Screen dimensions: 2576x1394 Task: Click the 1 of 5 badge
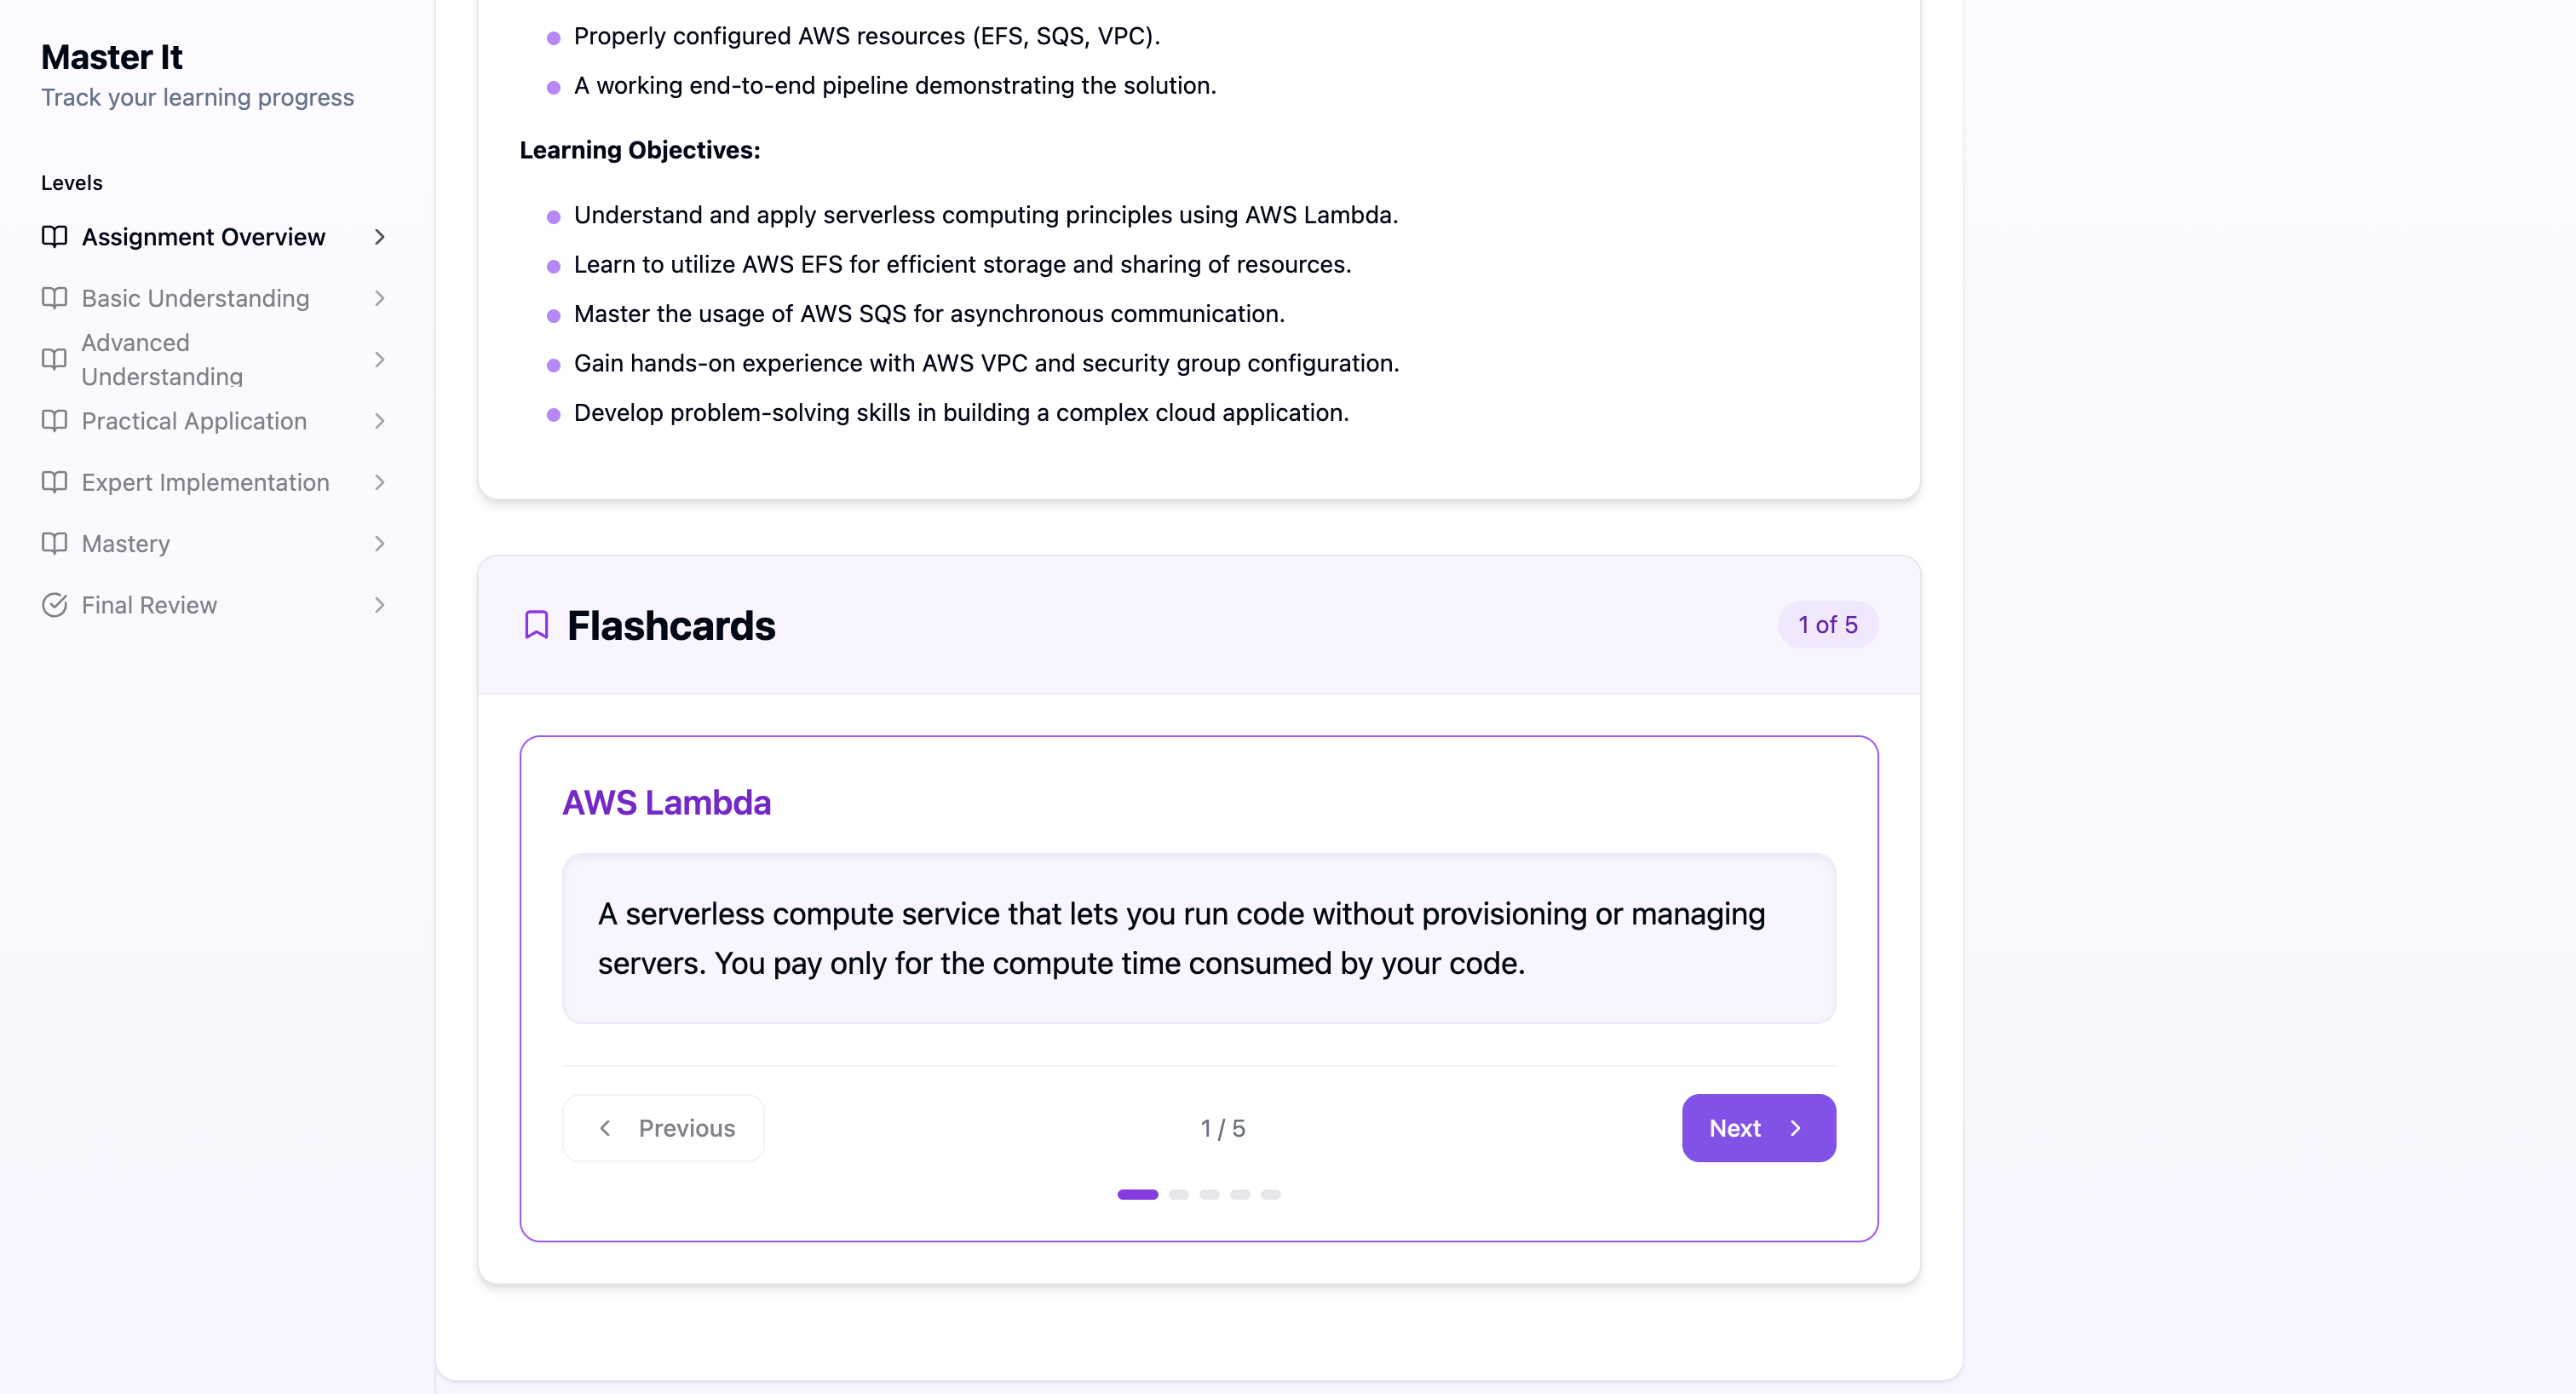(x=1827, y=625)
